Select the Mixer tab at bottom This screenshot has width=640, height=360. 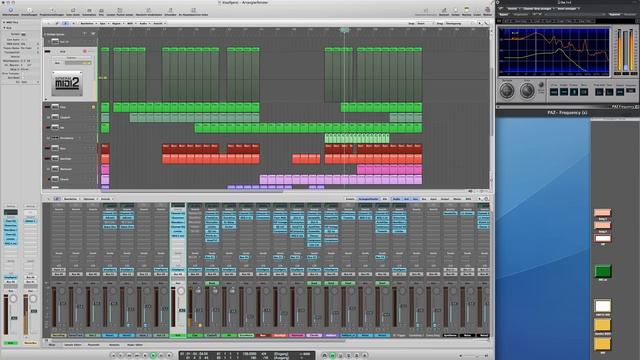tap(52, 345)
